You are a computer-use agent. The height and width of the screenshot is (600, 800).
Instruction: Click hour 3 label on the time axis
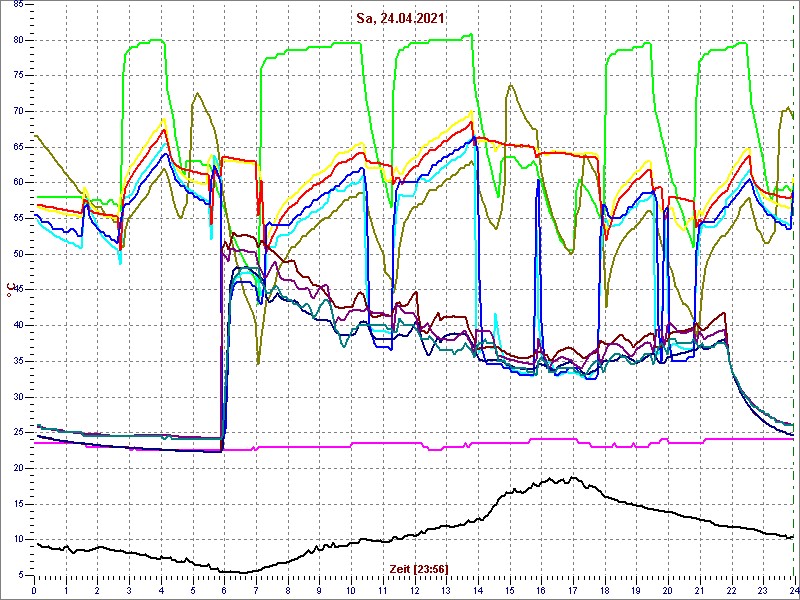click(130, 590)
